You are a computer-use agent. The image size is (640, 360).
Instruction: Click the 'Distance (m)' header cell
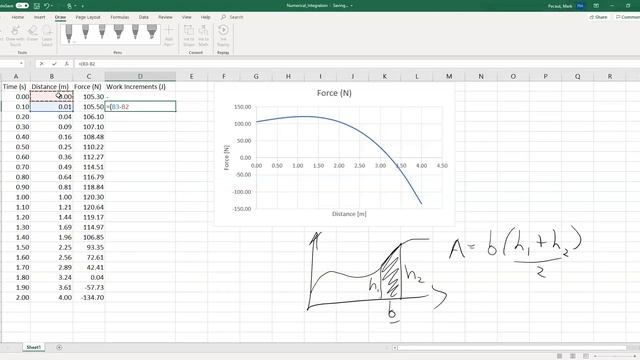coord(52,87)
